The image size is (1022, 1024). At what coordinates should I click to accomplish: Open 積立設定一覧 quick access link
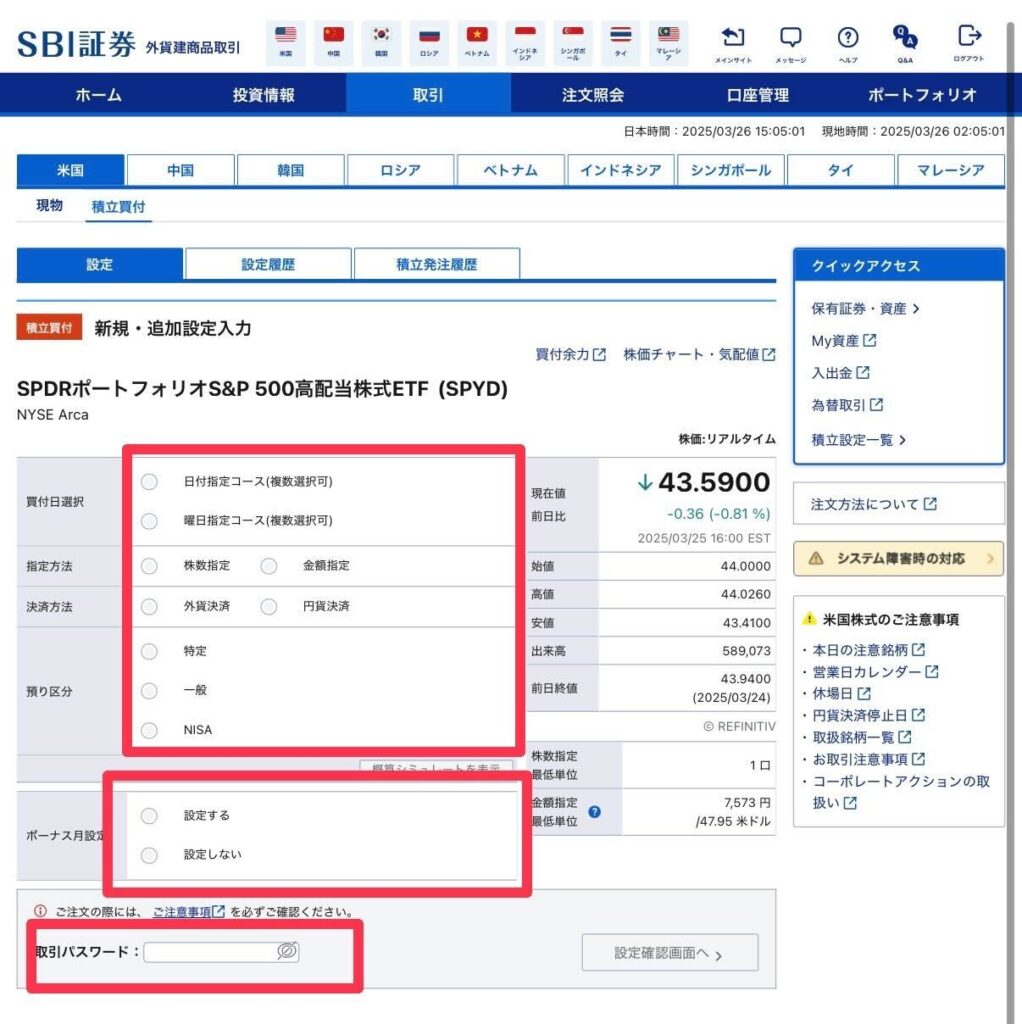tap(859, 440)
